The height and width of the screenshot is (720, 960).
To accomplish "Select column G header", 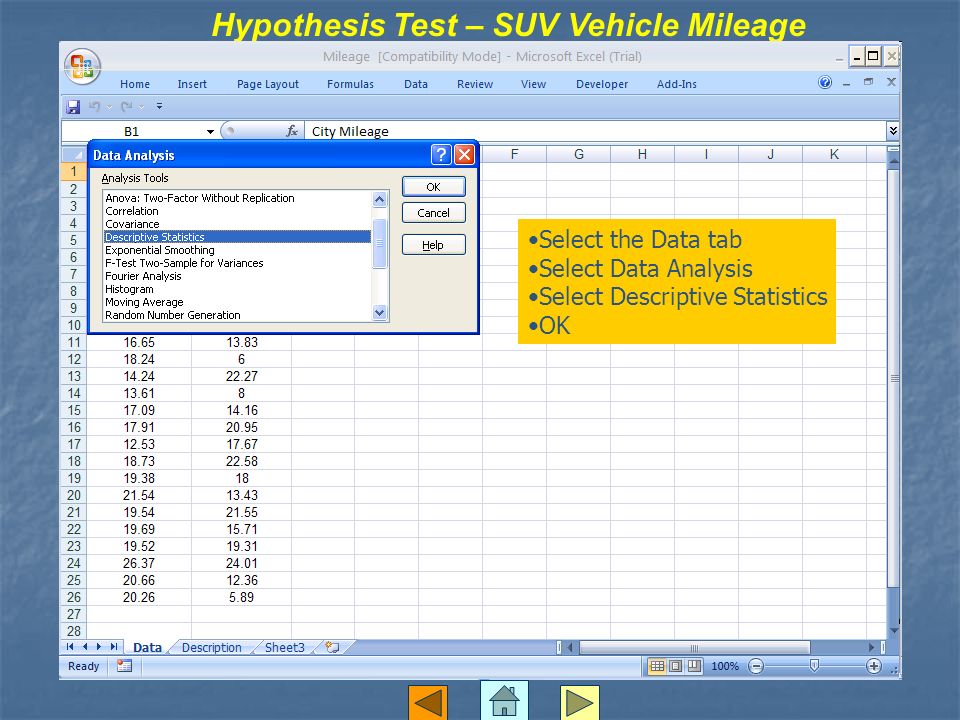I will [x=579, y=154].
